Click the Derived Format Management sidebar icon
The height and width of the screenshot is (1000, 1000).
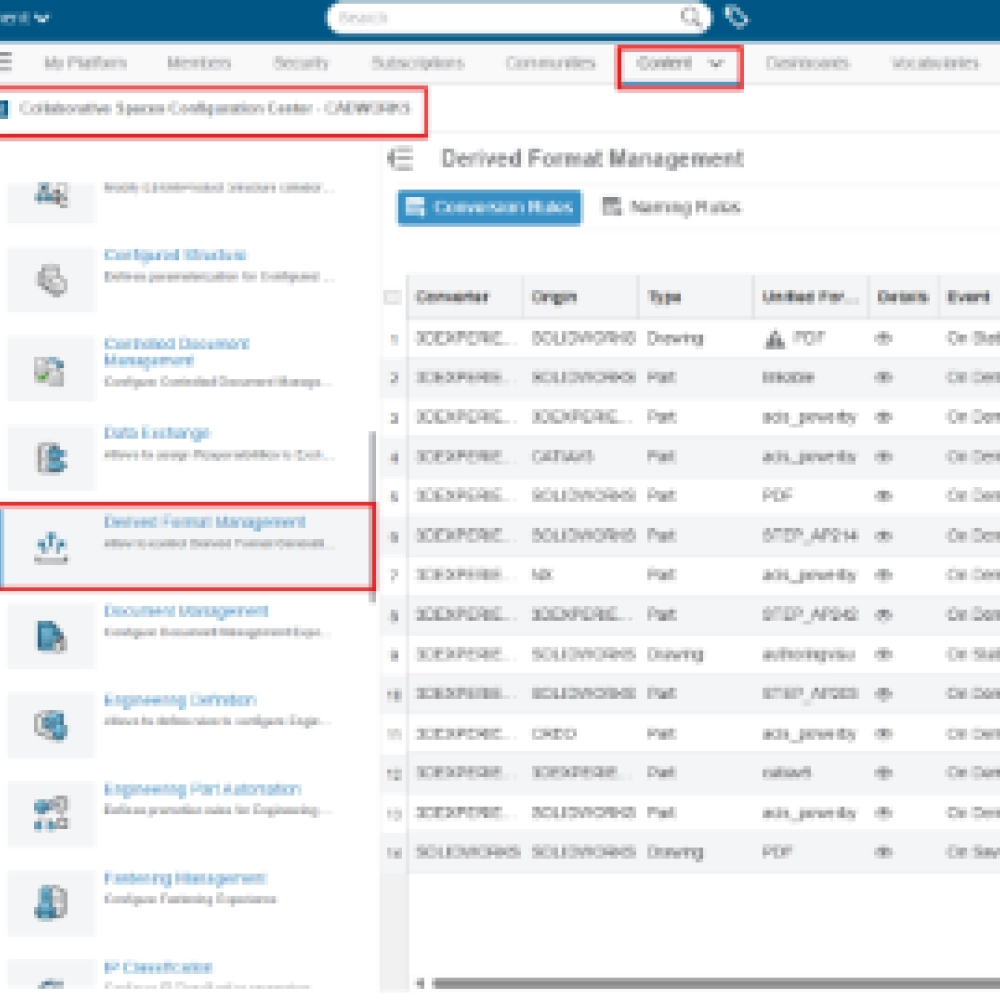coord(51,546)
